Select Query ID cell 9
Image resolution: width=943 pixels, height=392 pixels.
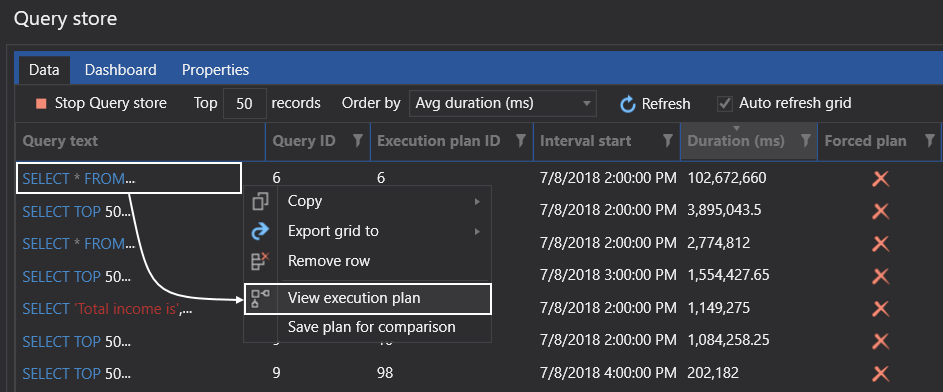(x=276, y=373)
